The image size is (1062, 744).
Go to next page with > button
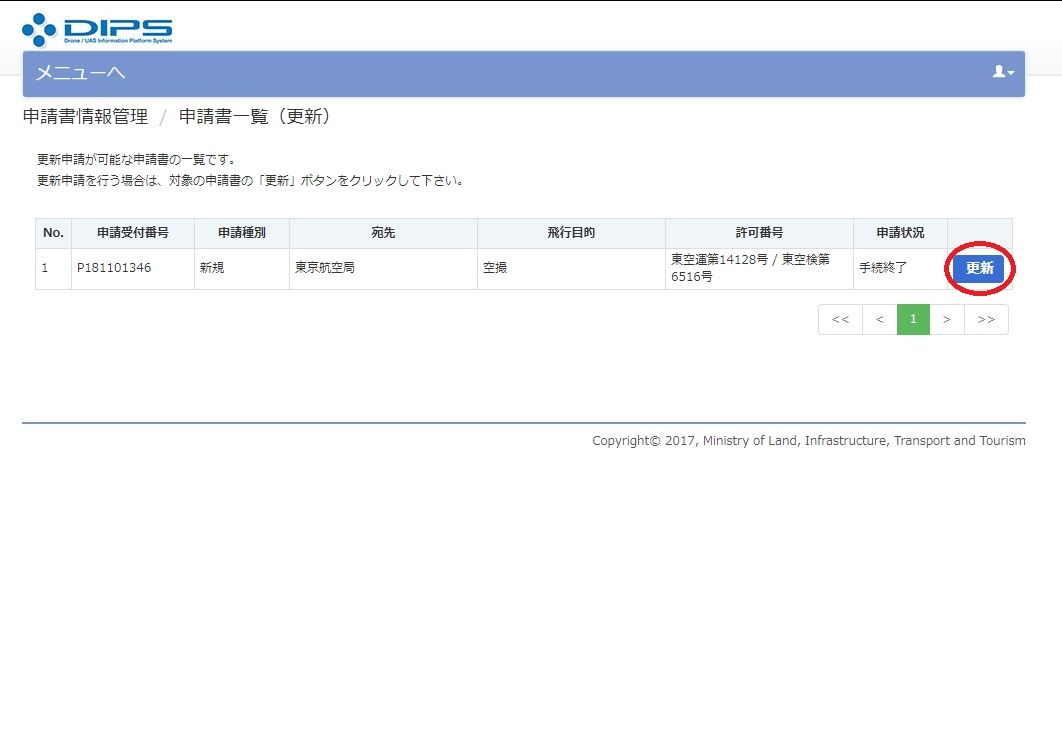tap(947, 320)
